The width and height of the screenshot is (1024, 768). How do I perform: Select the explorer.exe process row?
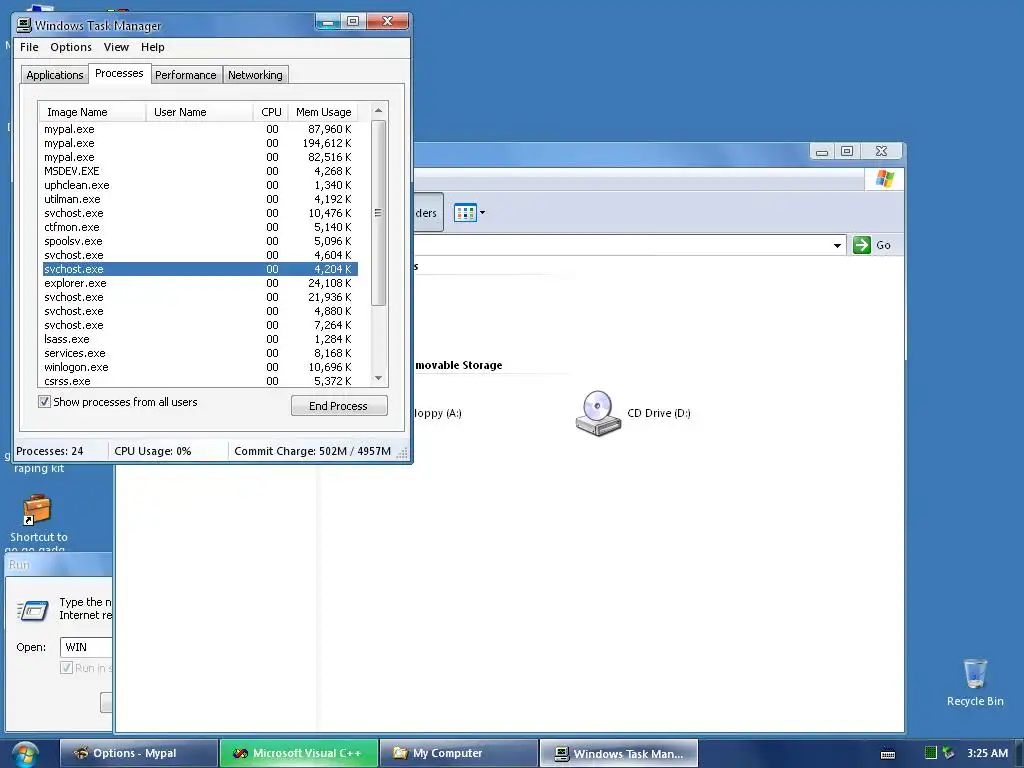pos(200,283)
